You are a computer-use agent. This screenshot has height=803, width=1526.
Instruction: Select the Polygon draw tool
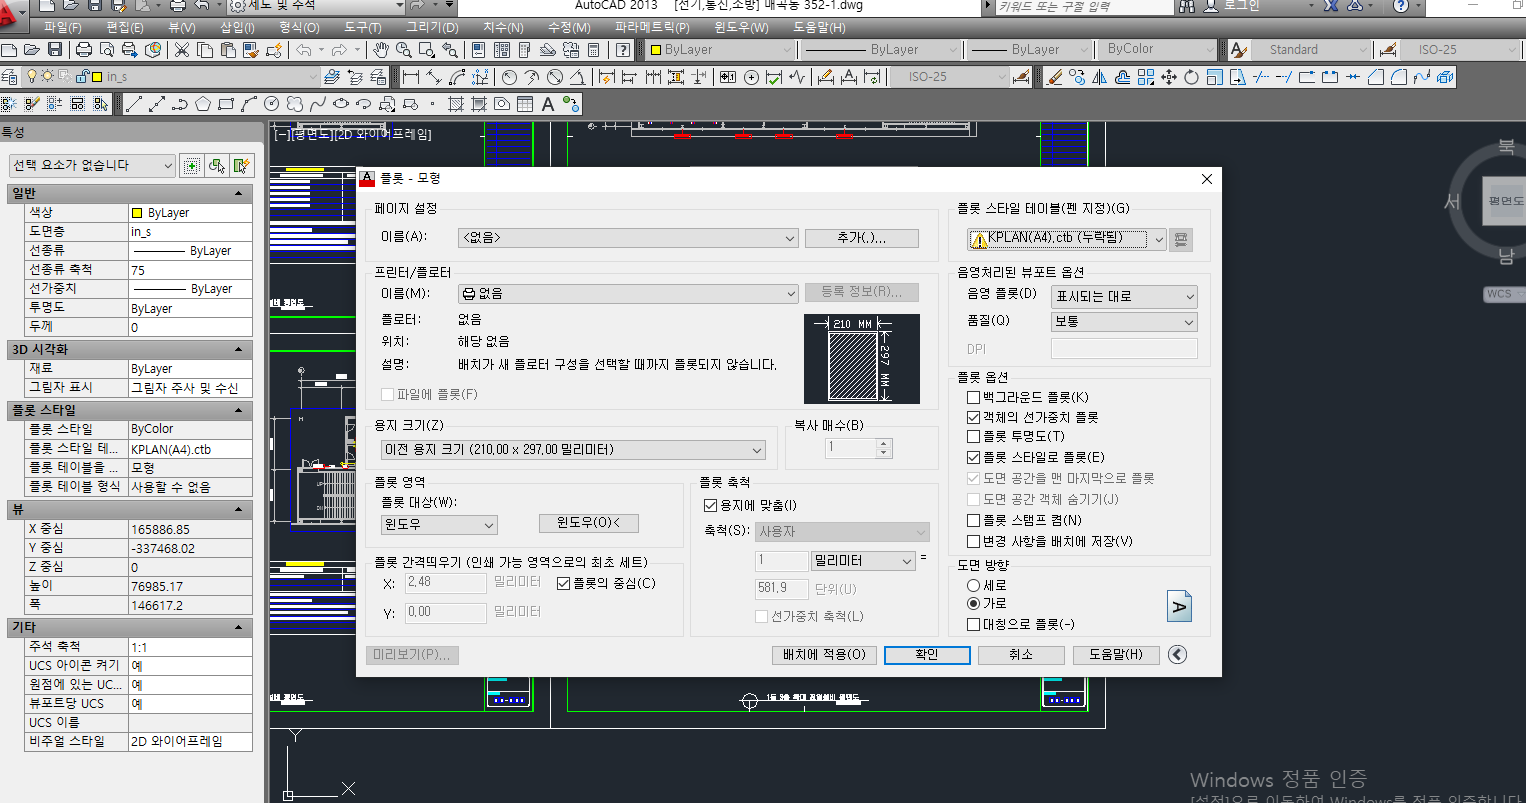click(203, 104)
